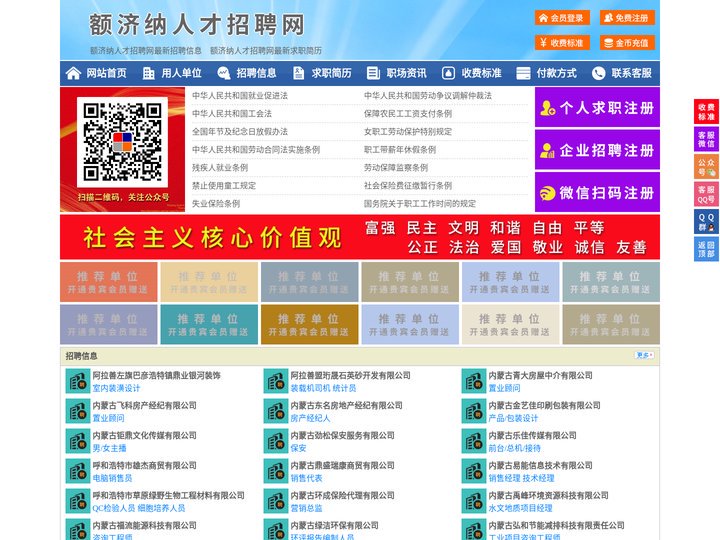Open 联系客服 navigation item

pyautogui.click(x=631, y=73)
